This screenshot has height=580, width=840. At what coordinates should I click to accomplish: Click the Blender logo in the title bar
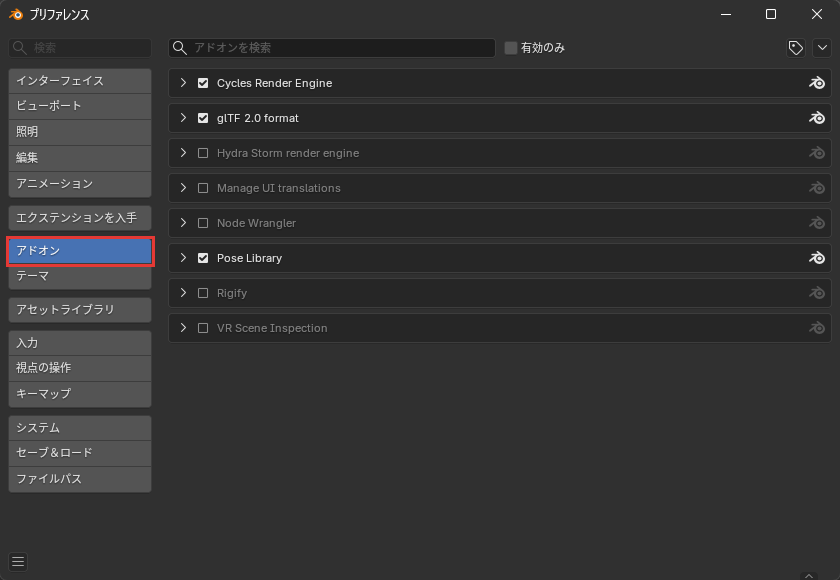click(16, 14)
